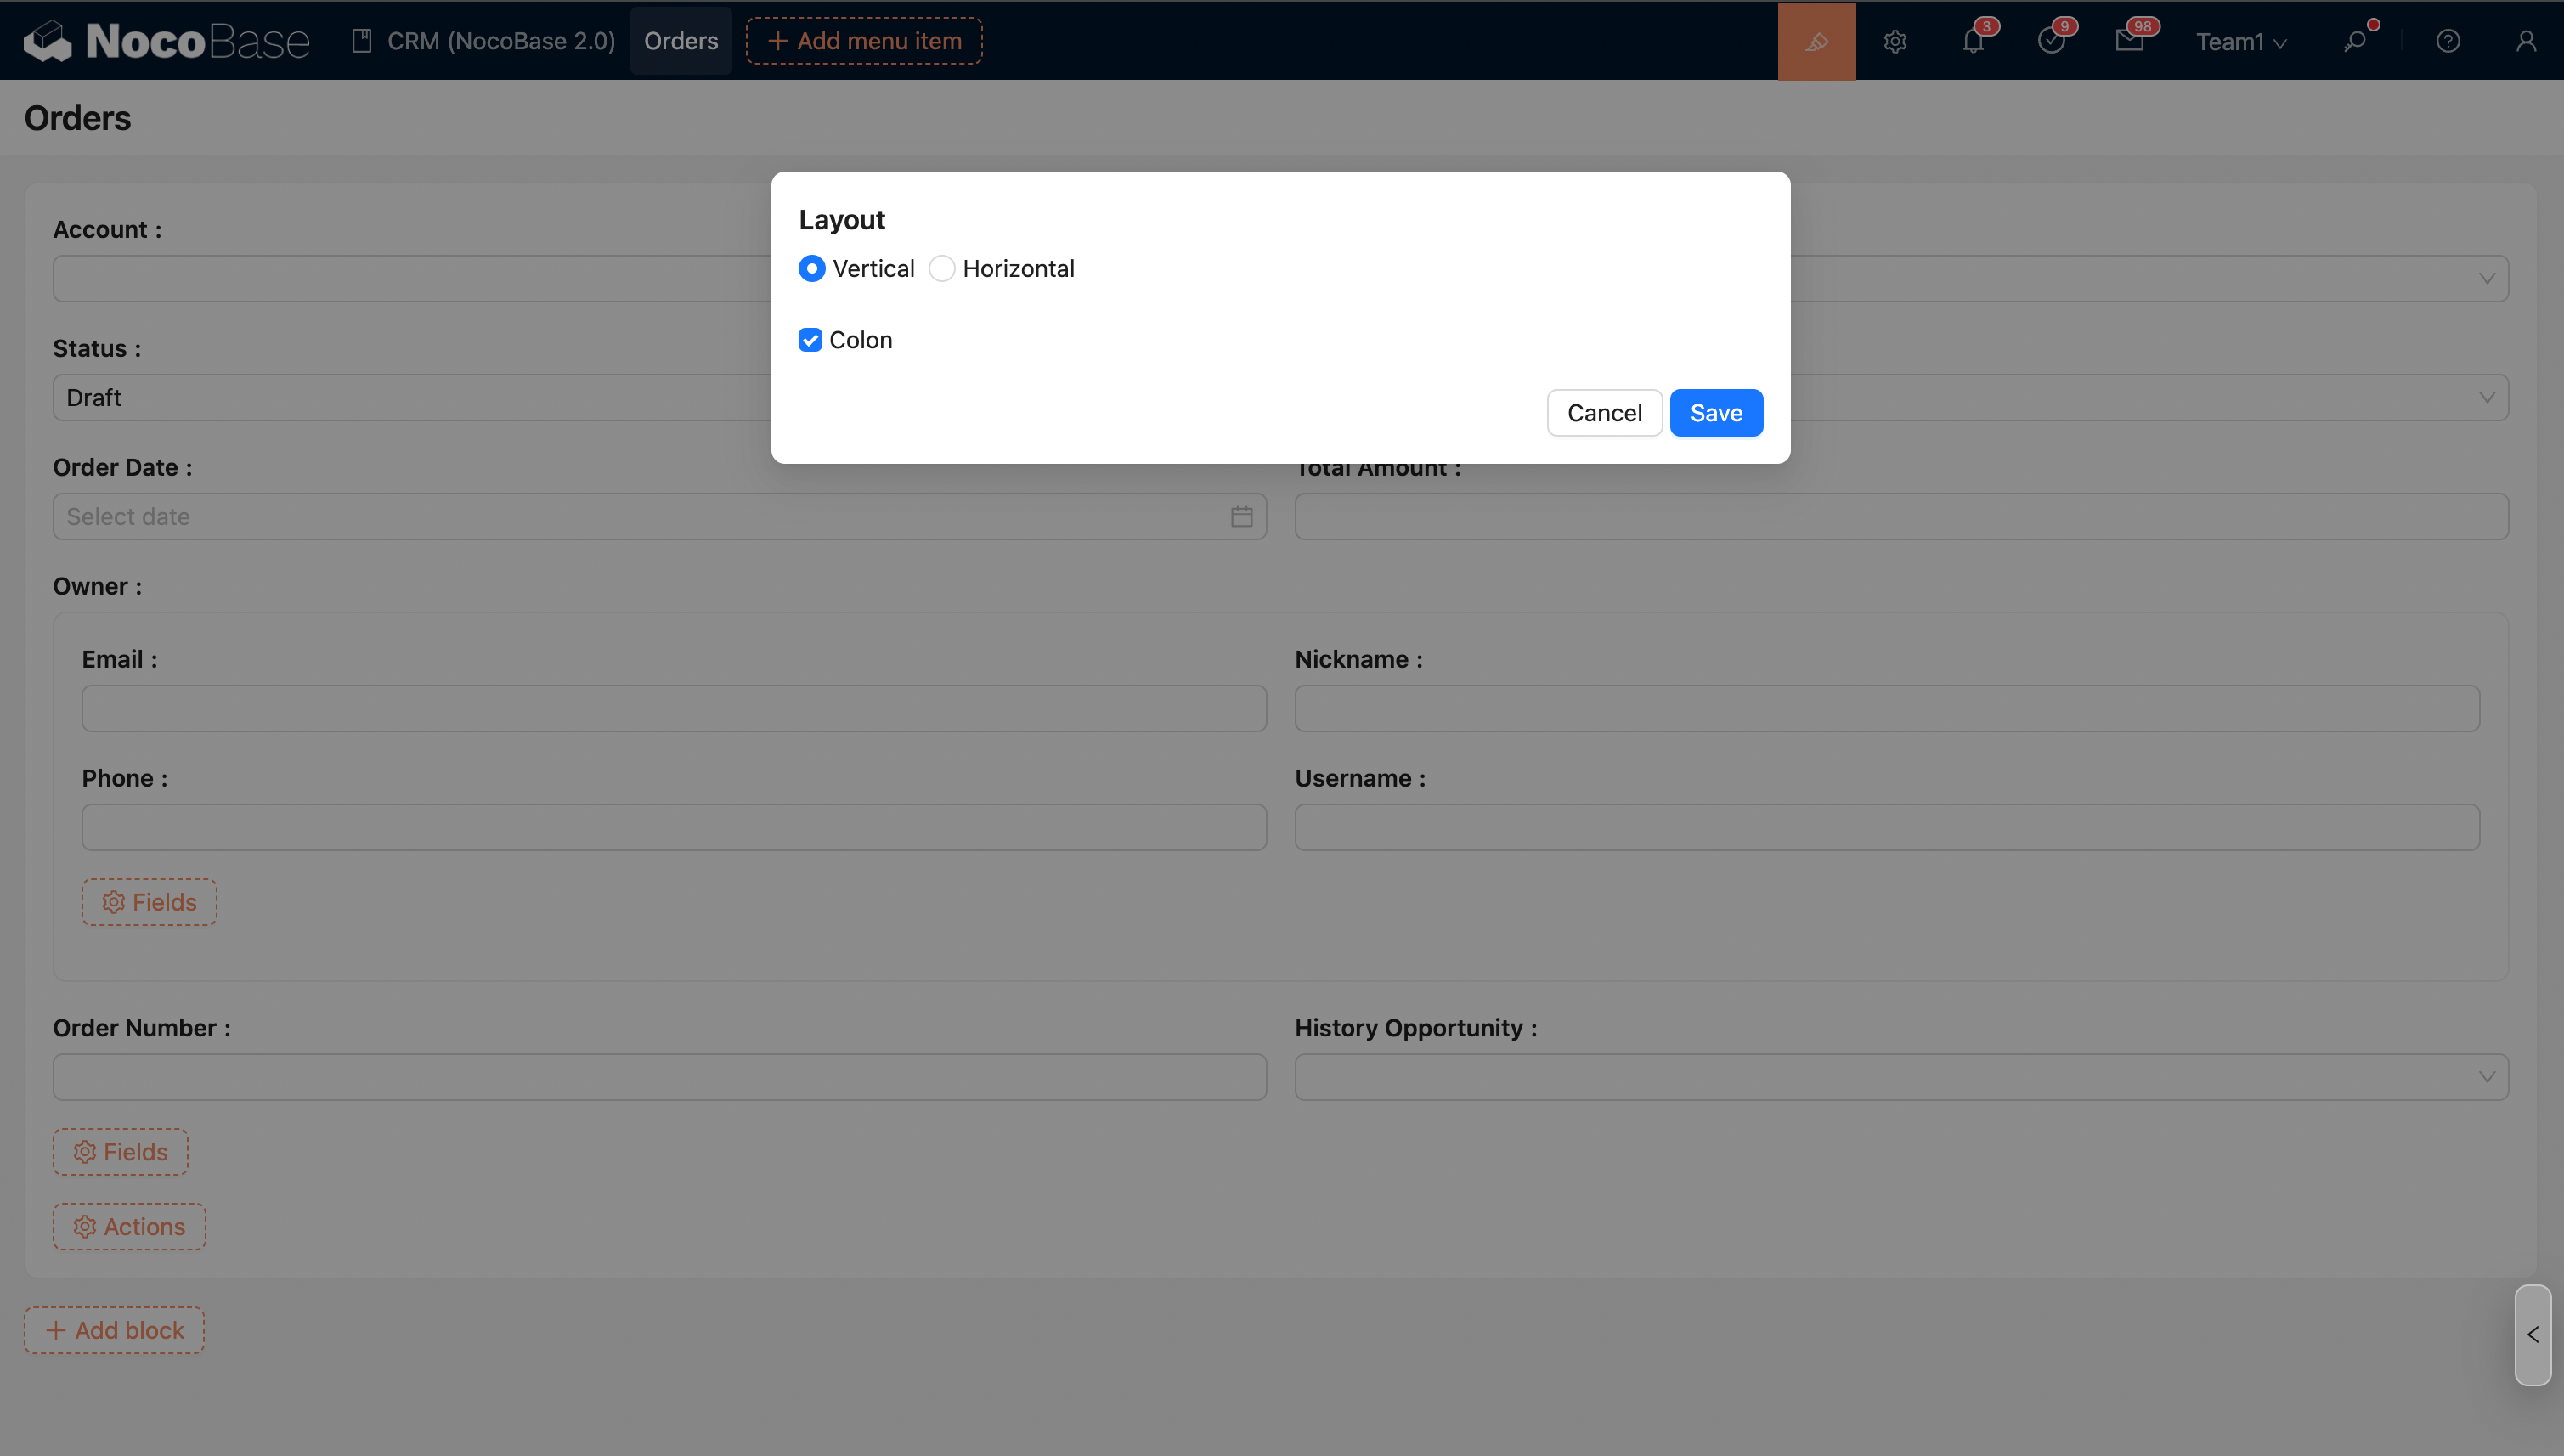
Task: Click the pin icon with red dot
Action: point(2355,41)
